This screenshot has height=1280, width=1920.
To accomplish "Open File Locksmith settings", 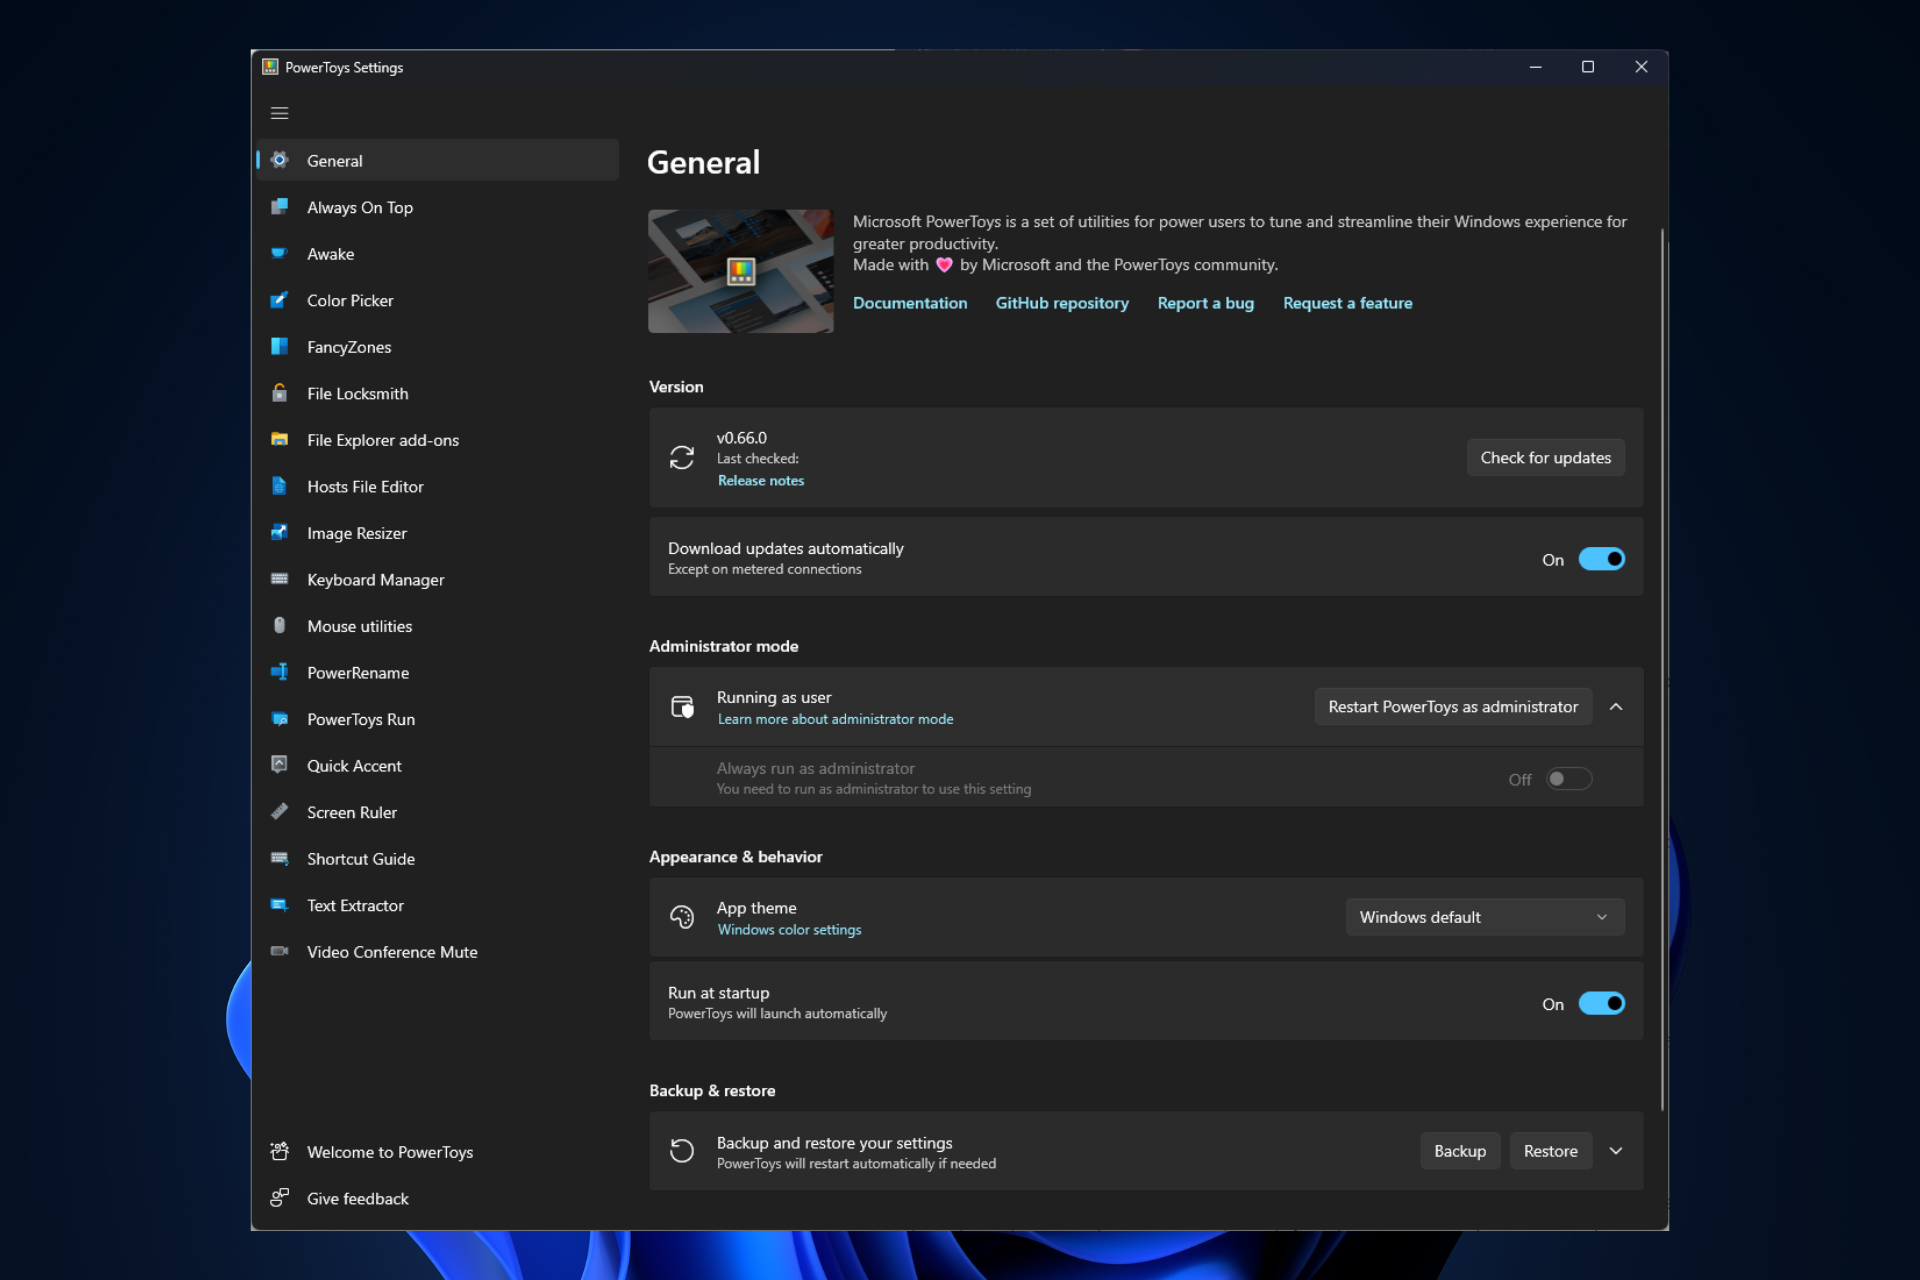I will click(357, 393).
